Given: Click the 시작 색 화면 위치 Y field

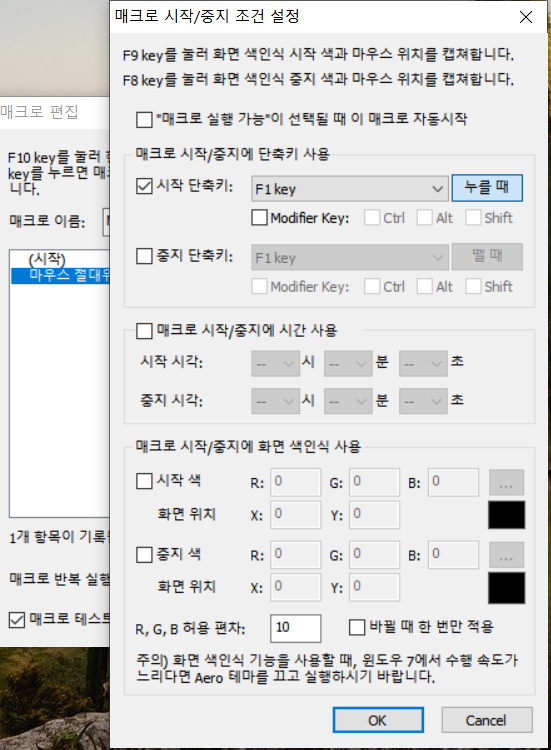Looking at the screenshot, I should (x=375, y=515).
